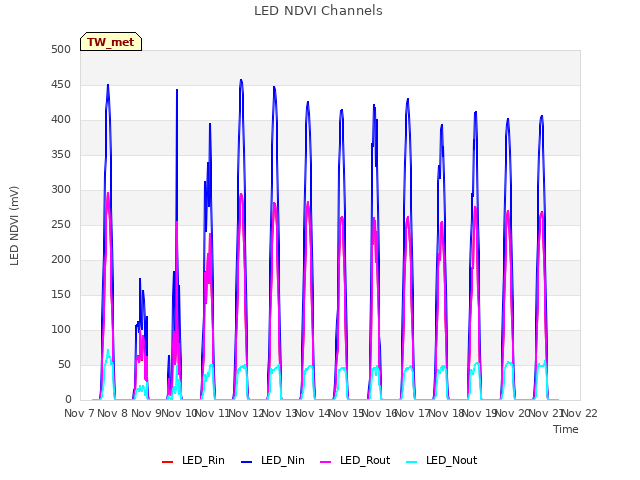Click the 450 y-axis tick label
The height and width of the screenshot is (480, 640).
[61, 84]
